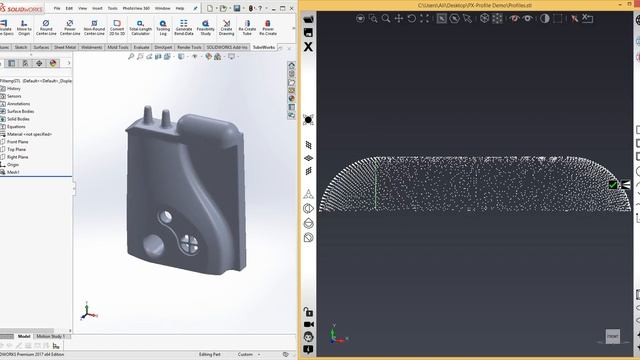
Task: Click the rotate tool in viewer toolbar
Action: click(x=412, y=18)
